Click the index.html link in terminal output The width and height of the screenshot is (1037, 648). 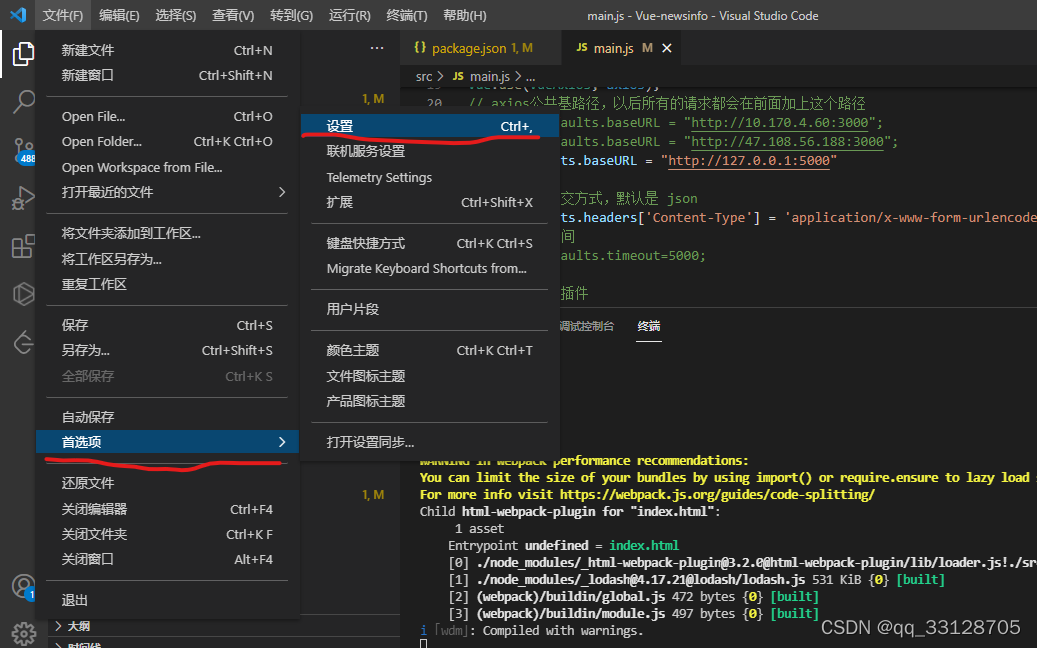644,546
